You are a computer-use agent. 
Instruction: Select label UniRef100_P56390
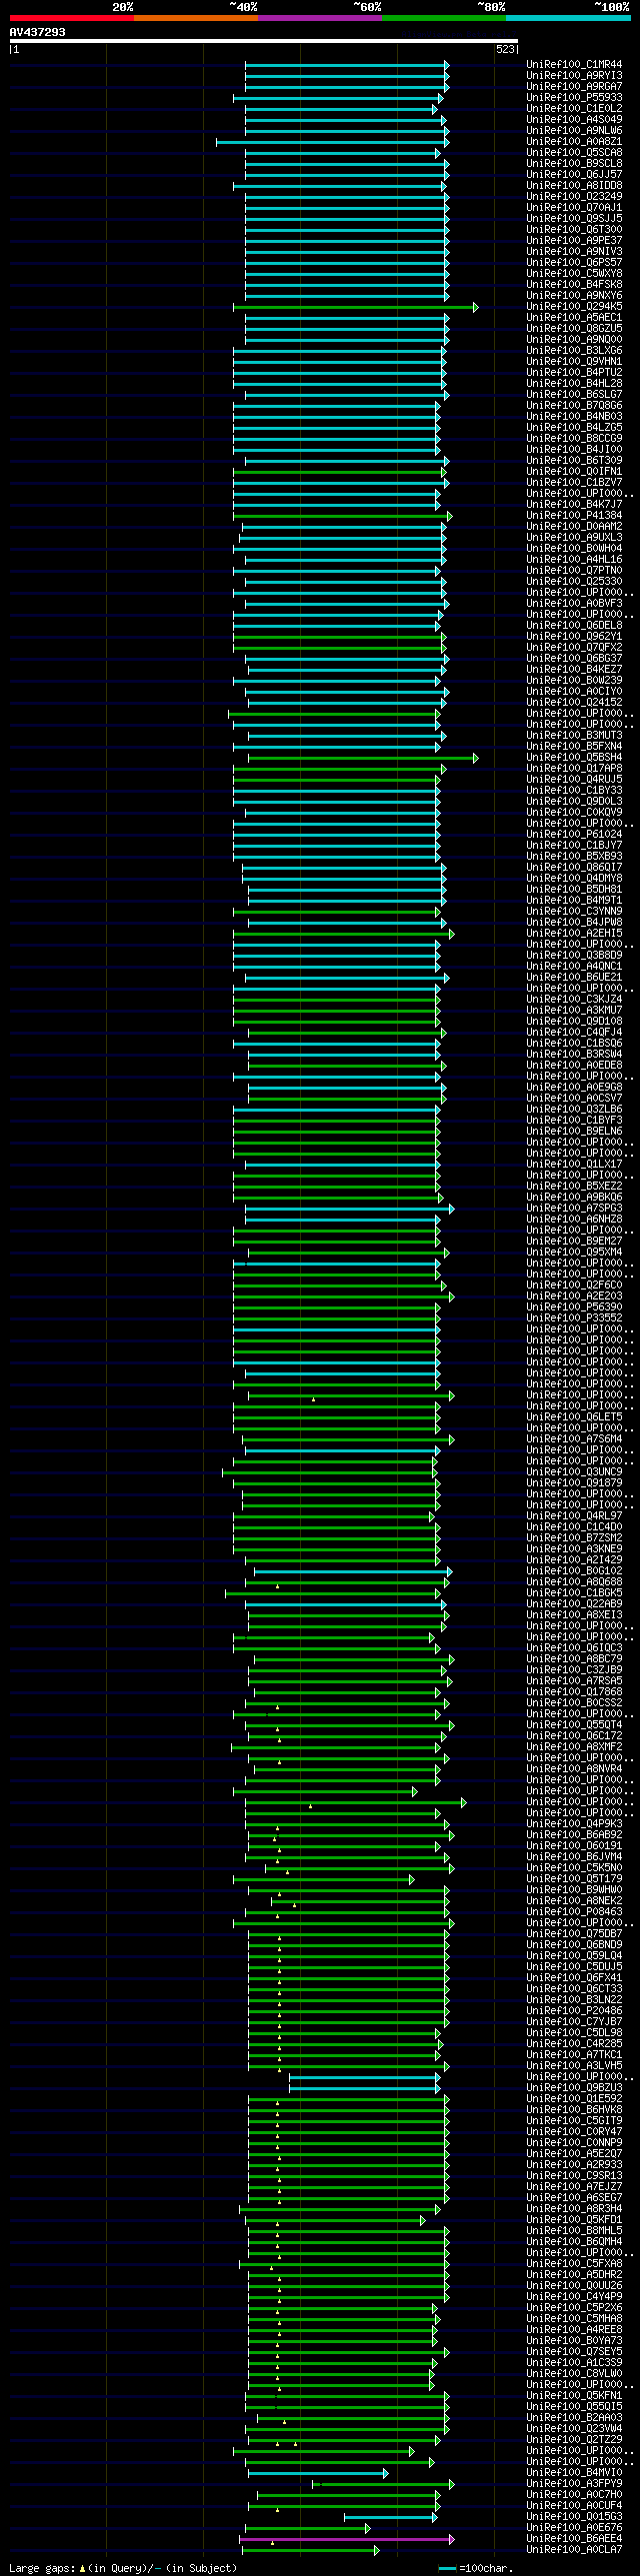click(574, 1308)
